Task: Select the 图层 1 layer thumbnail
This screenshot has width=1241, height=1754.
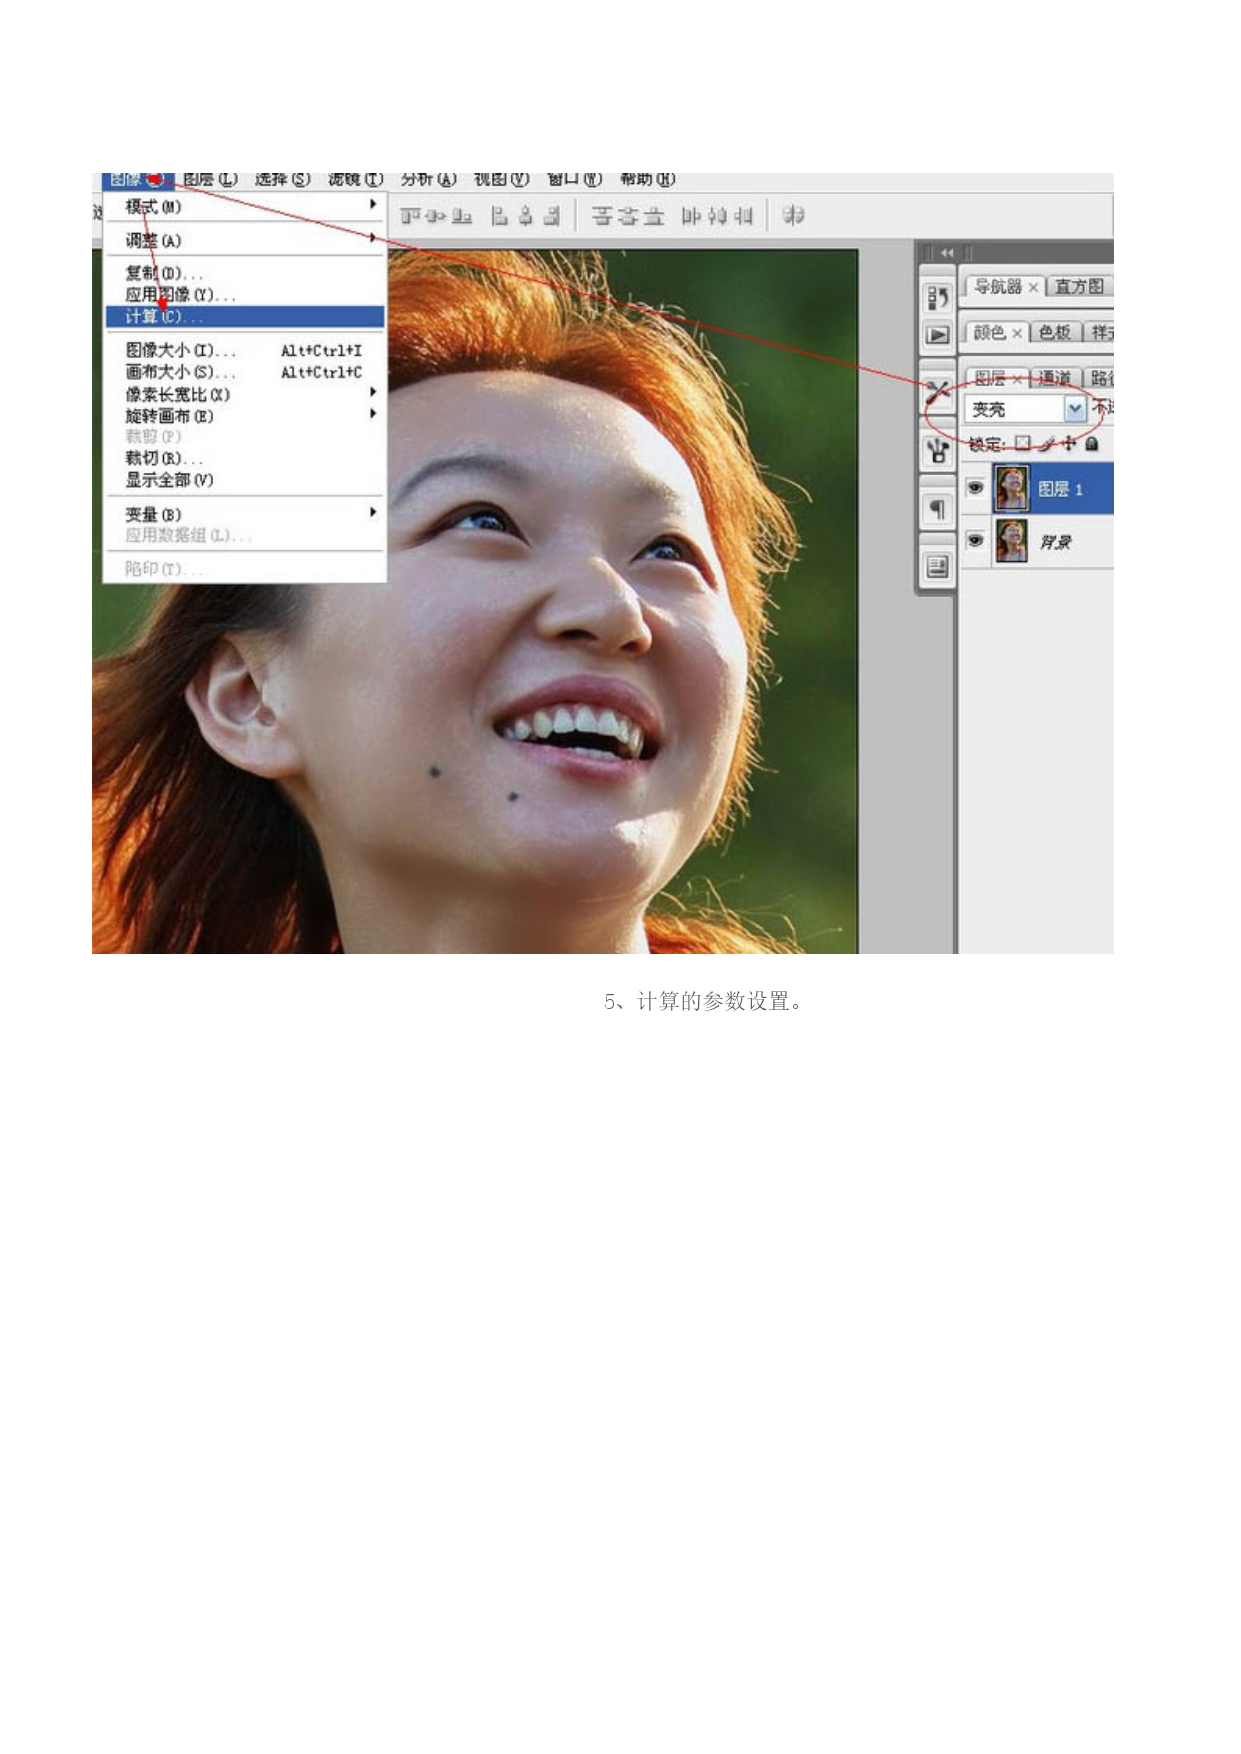Action: click(1011, 488)
